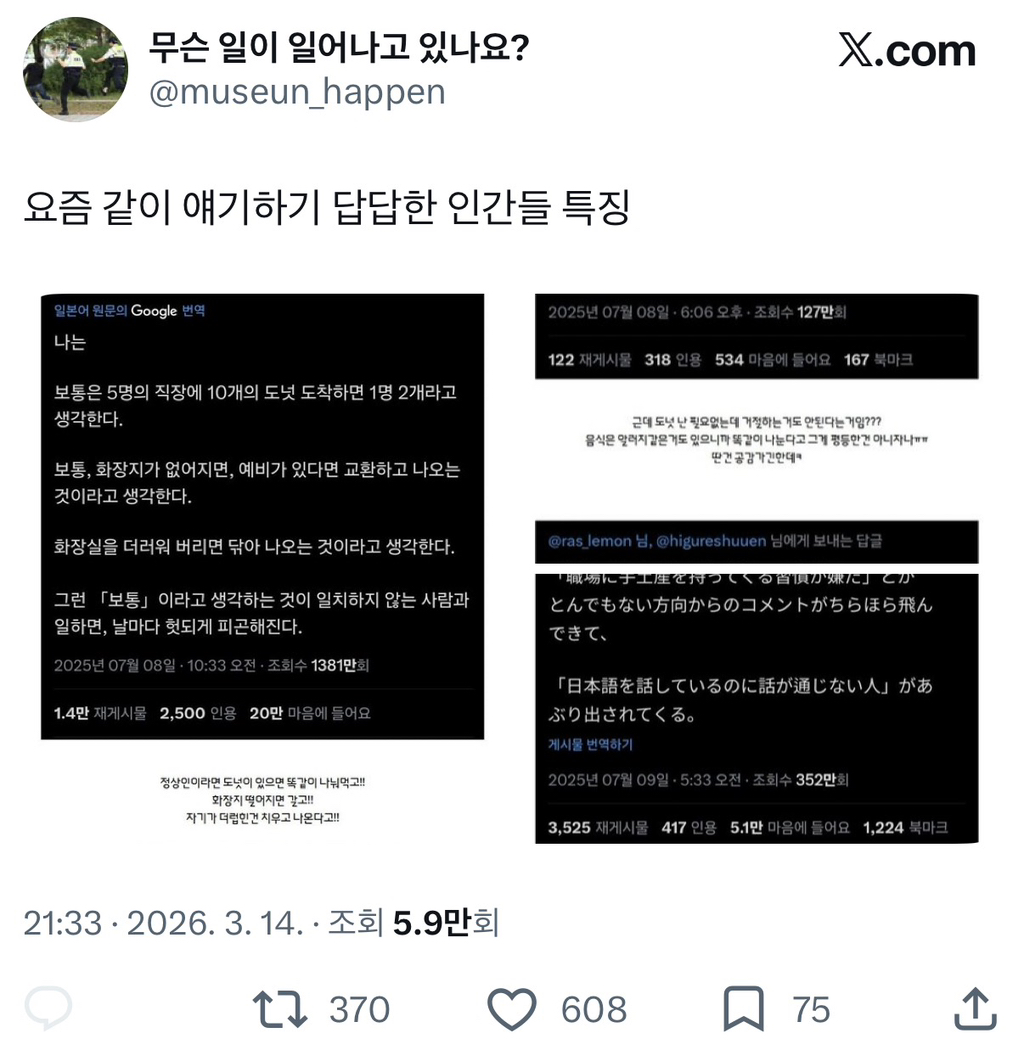The height and width of the screenshot is (1050, 1024).
Task: Open the @museun_happen handle
Action: tap(297, 92)
